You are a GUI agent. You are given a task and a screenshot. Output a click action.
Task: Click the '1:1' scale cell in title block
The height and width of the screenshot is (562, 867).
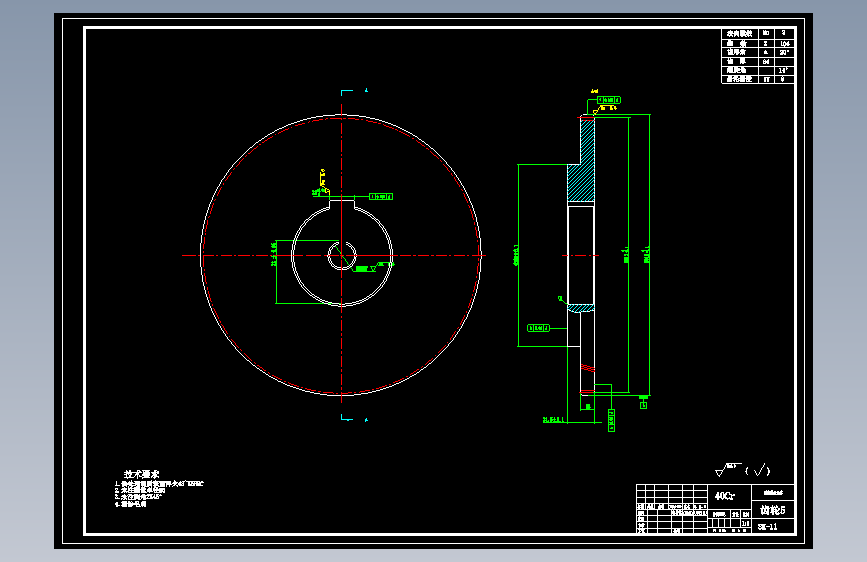point(745,523)
